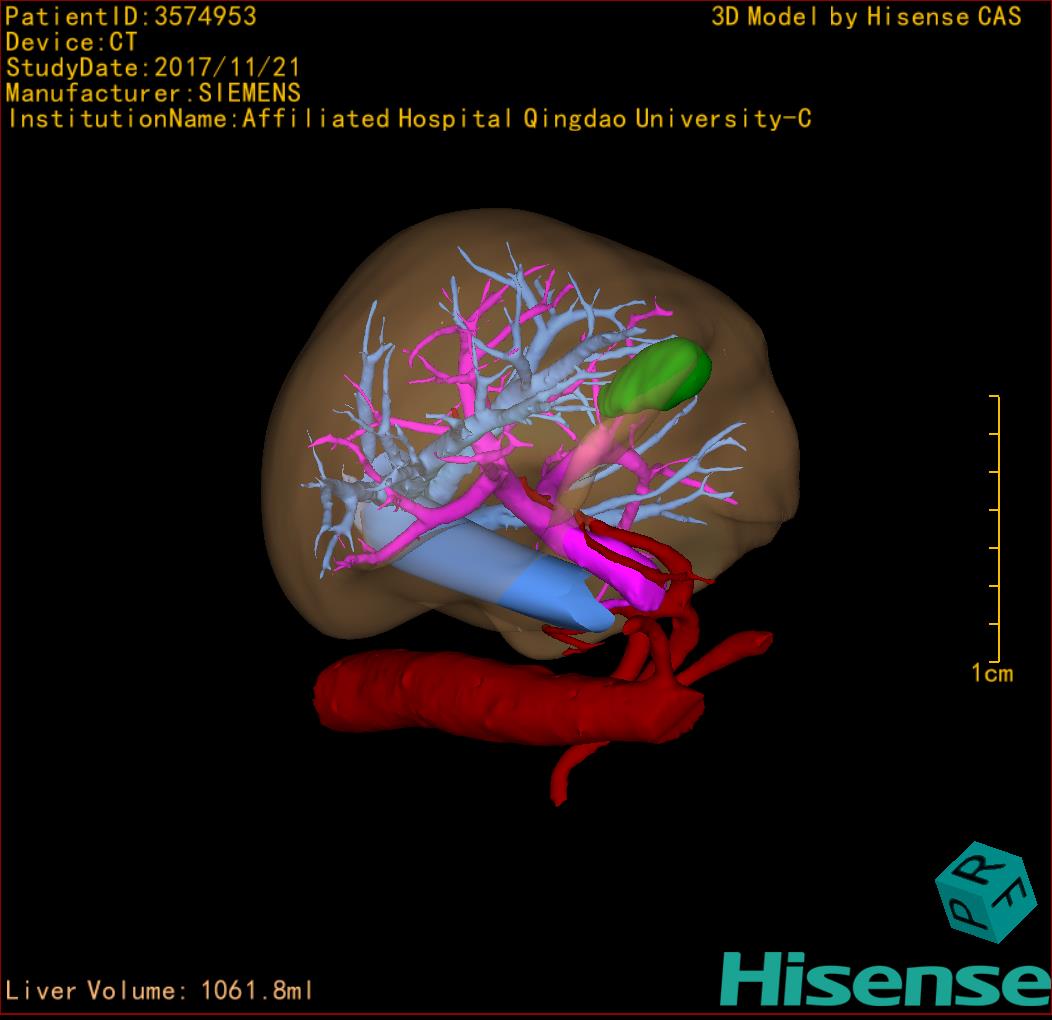Click the 3D Model by Hisense CAS caption

[x=866, y=16]
